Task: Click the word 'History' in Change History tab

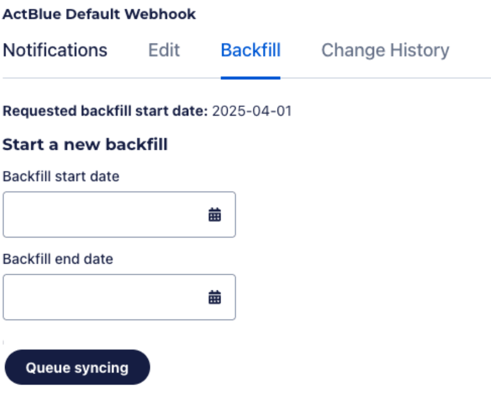Action: pyautogui.click(x=420, y=50)
